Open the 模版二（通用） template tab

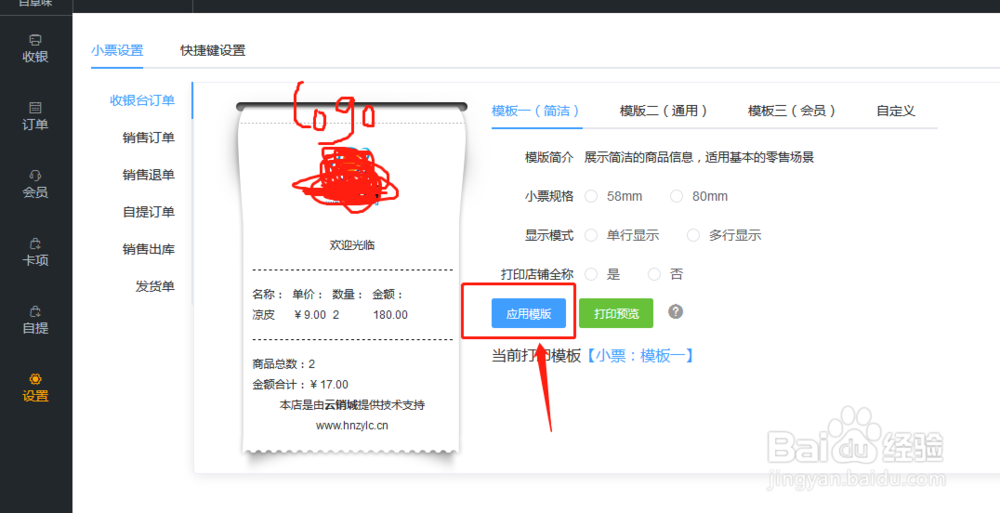pyautogui.click(x=665, y=111)
